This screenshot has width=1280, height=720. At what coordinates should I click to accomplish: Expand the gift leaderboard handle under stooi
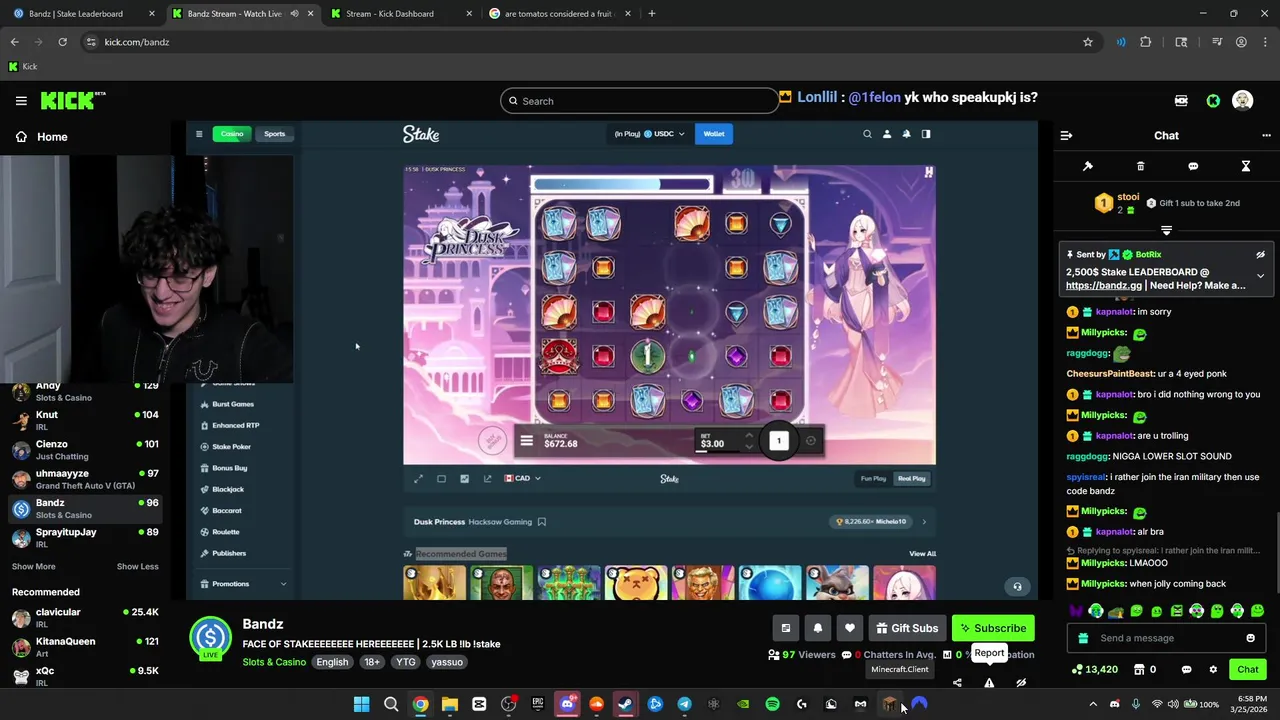click(x=1166, y=230)
